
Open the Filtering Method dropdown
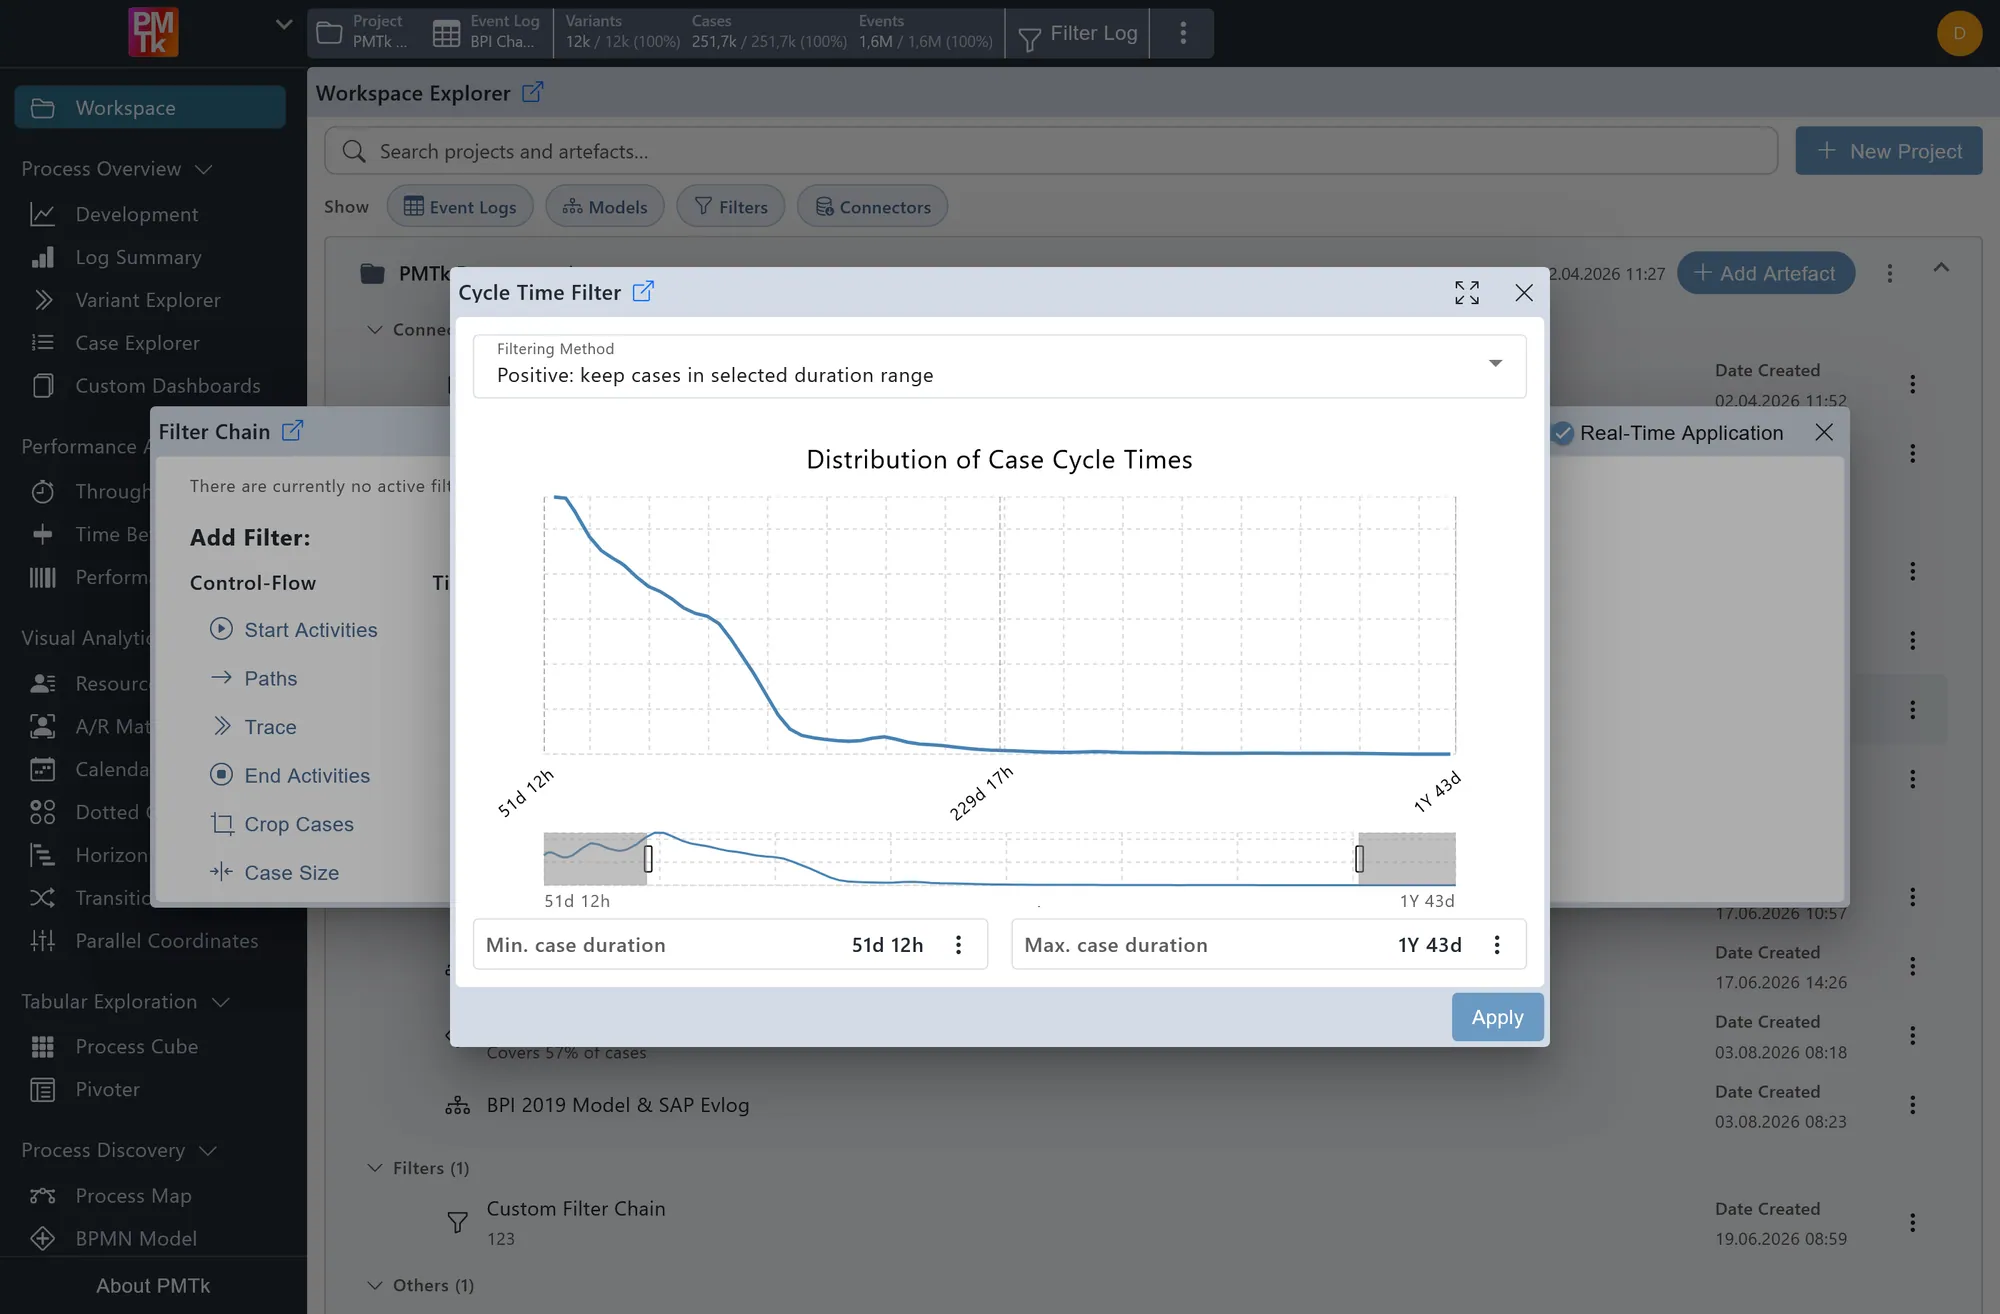[x=1000, y=365]
